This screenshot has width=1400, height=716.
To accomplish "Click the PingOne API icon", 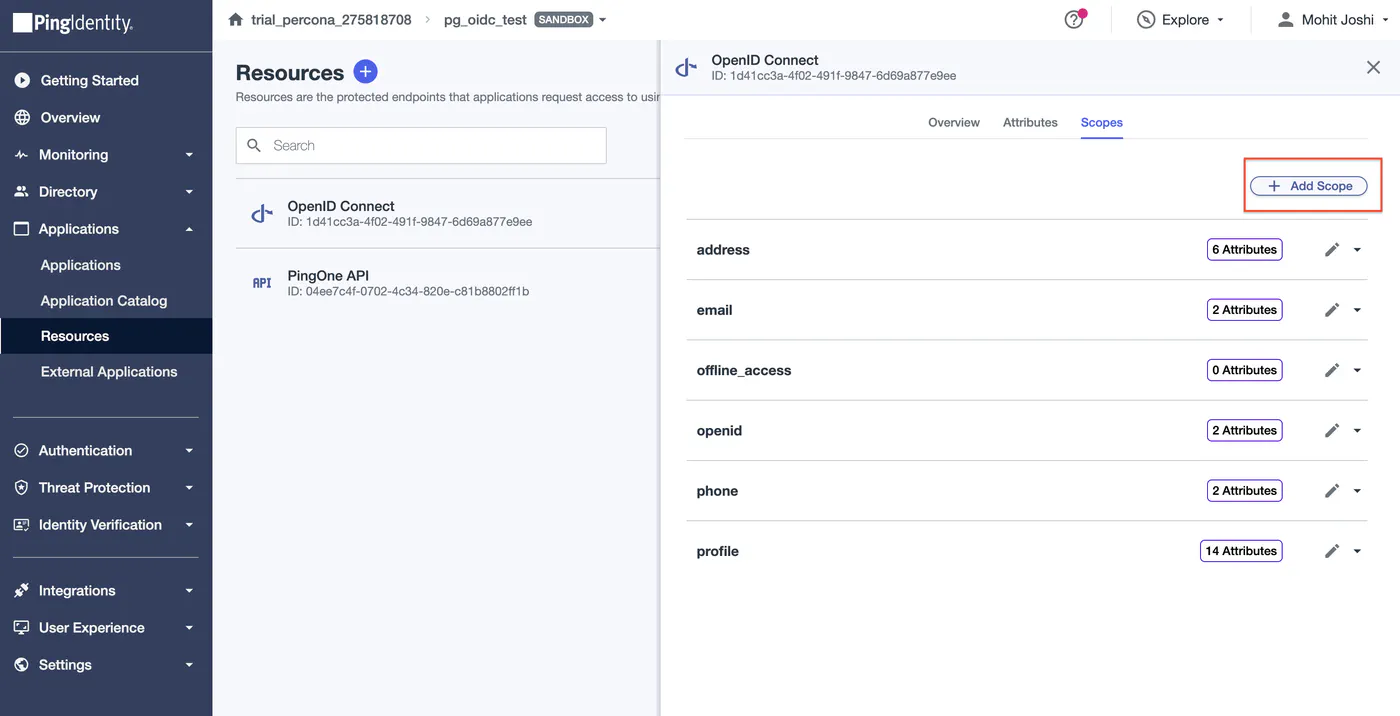I will (262, 283).
